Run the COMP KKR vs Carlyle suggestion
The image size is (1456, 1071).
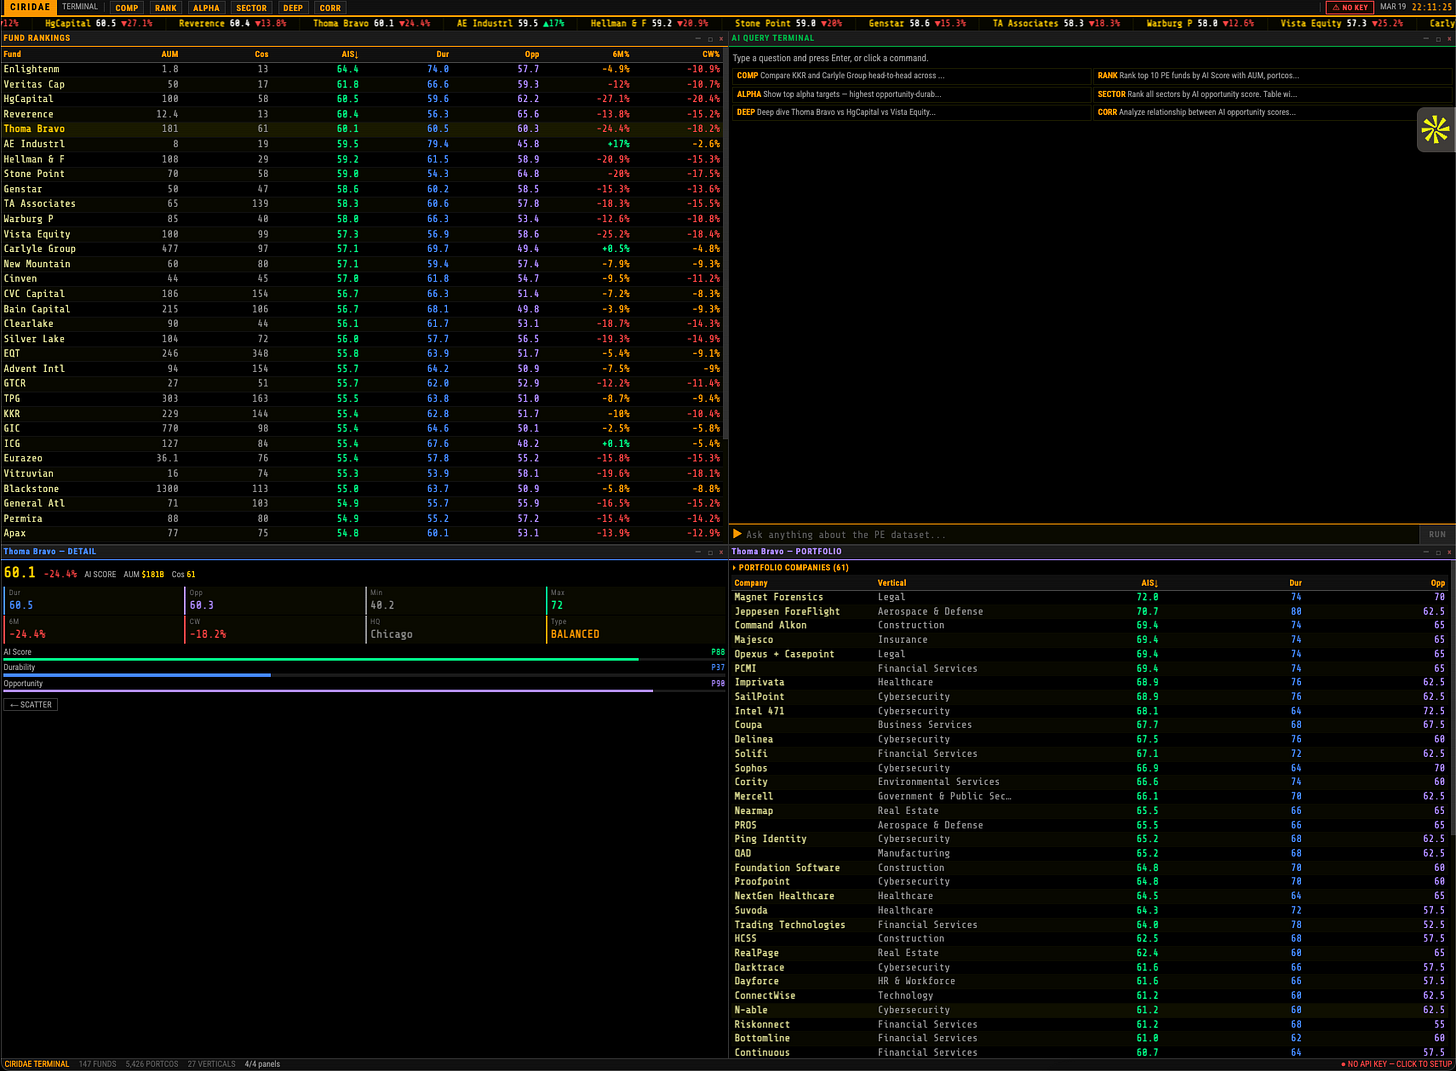tap(911, 75)
